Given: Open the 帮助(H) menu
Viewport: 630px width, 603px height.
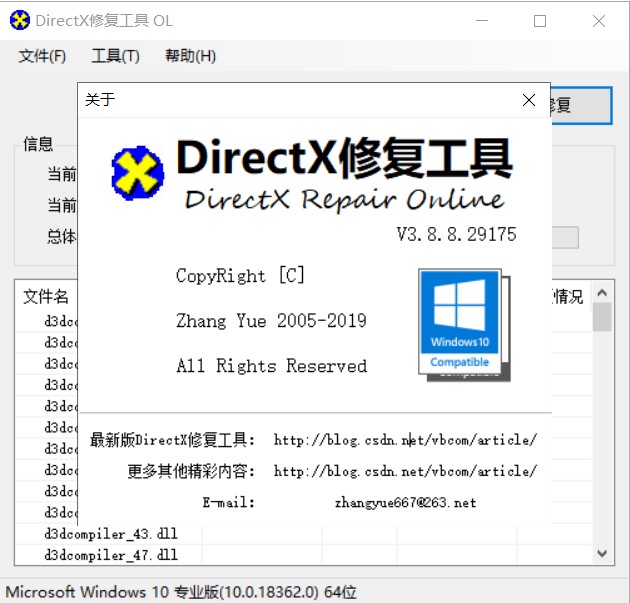Looking at the screenshot, I should click(x=190, y=56).
